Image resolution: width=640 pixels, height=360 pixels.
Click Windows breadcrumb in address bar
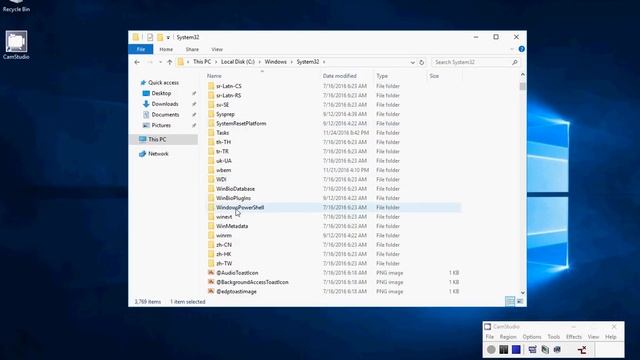pyautogui.click(x=276, y=62)
